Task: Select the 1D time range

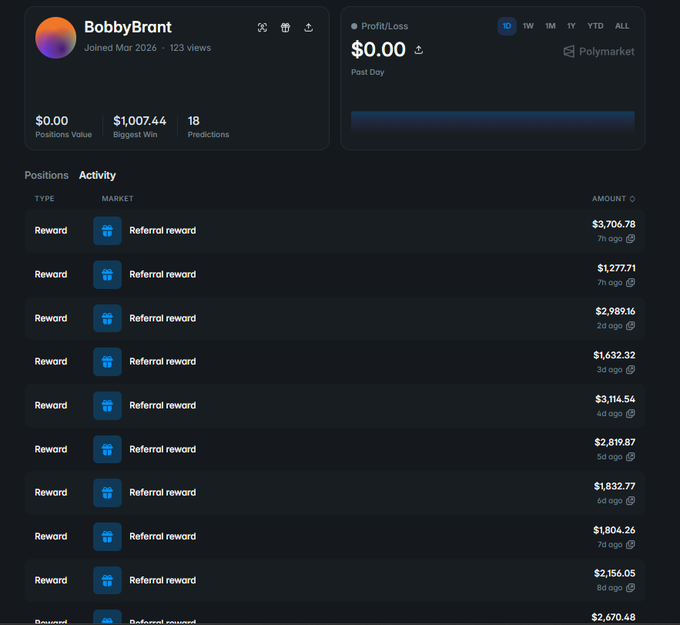Action: pyautogui.click(x=507, y=26)
